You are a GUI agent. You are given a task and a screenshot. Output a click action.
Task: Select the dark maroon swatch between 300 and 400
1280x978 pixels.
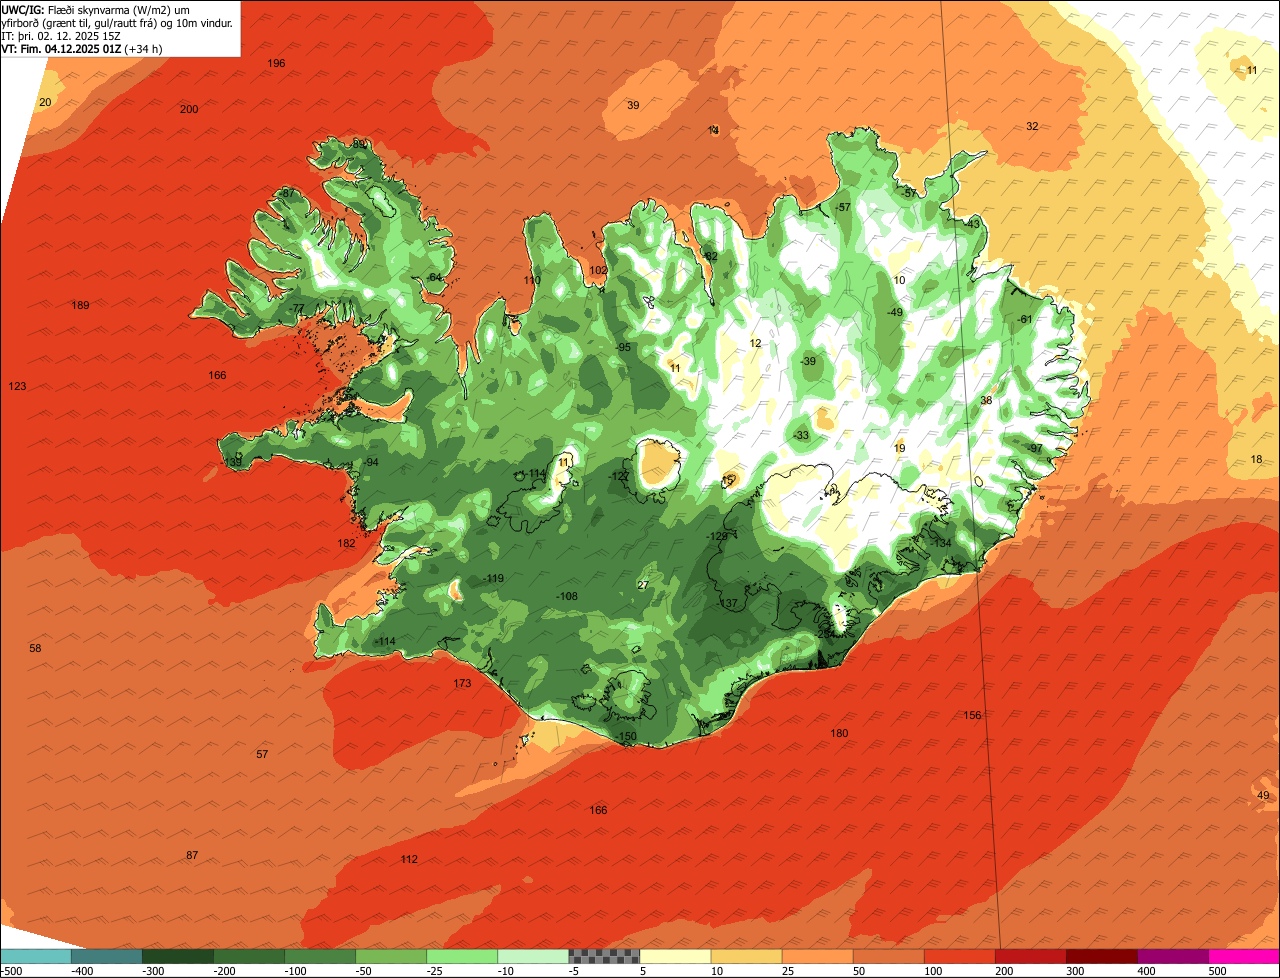click(x=1102, y=956)
